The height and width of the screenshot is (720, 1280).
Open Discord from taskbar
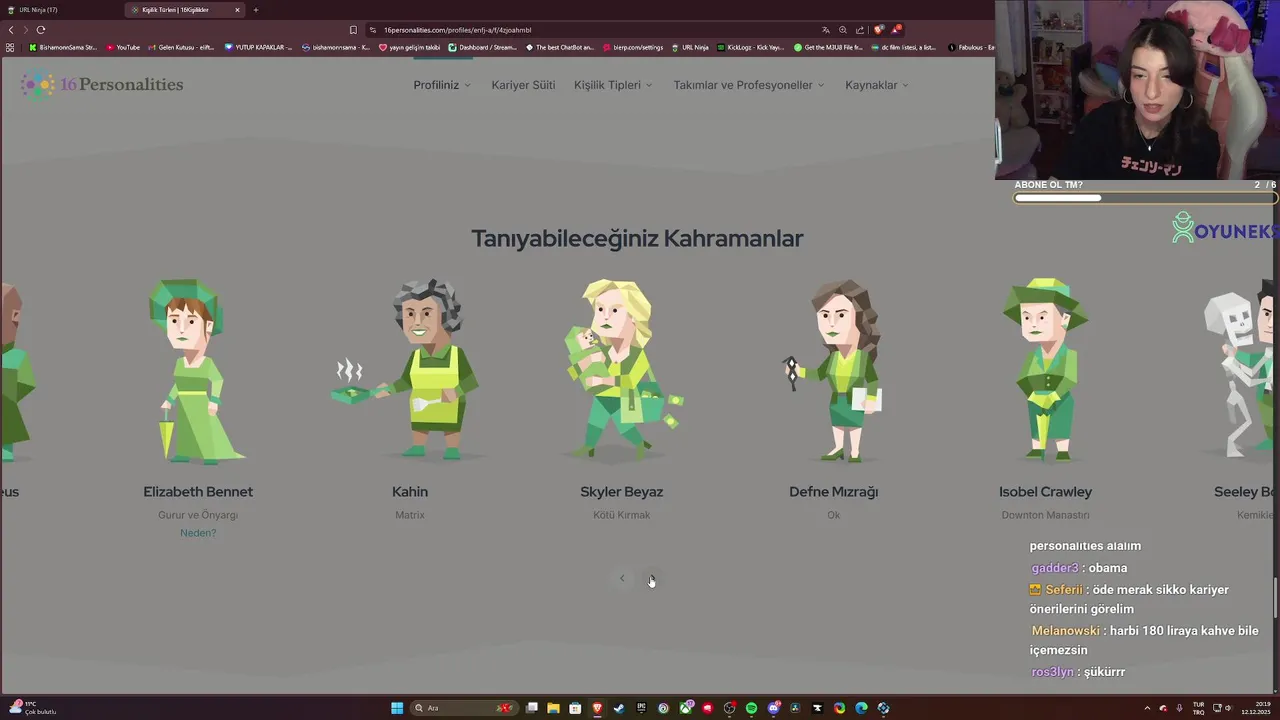[773, 708]
